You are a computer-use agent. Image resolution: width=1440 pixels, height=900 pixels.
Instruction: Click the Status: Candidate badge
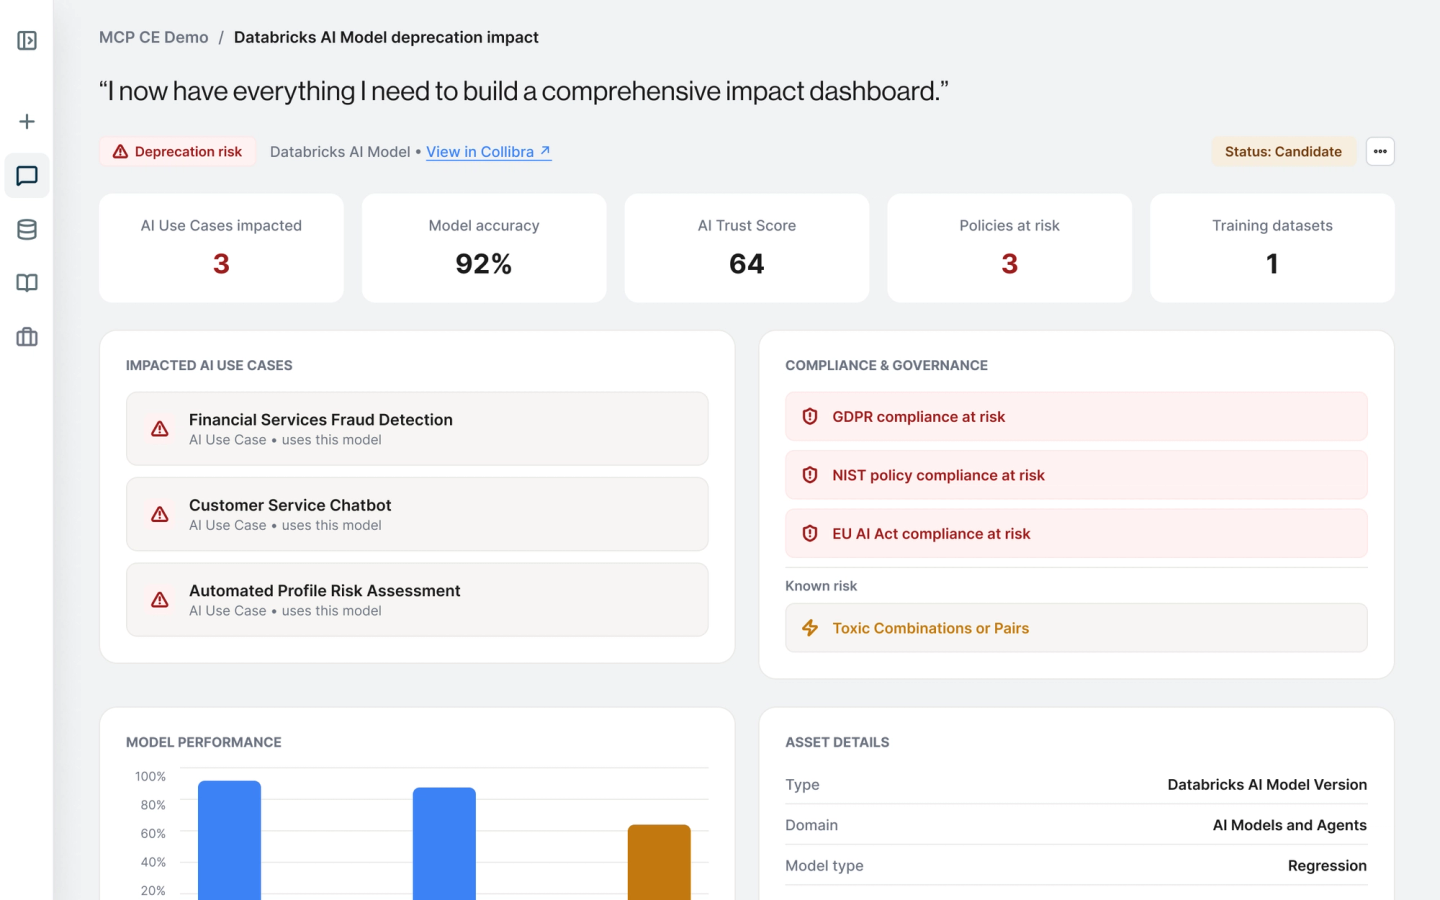1283,152
